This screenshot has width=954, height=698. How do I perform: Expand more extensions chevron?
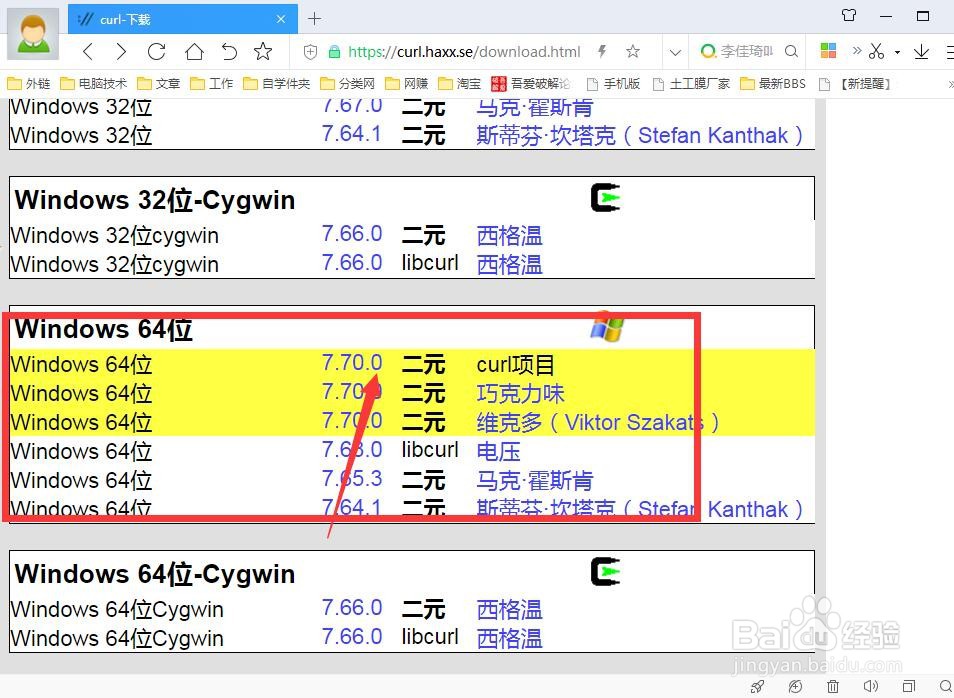click(857, 51)
